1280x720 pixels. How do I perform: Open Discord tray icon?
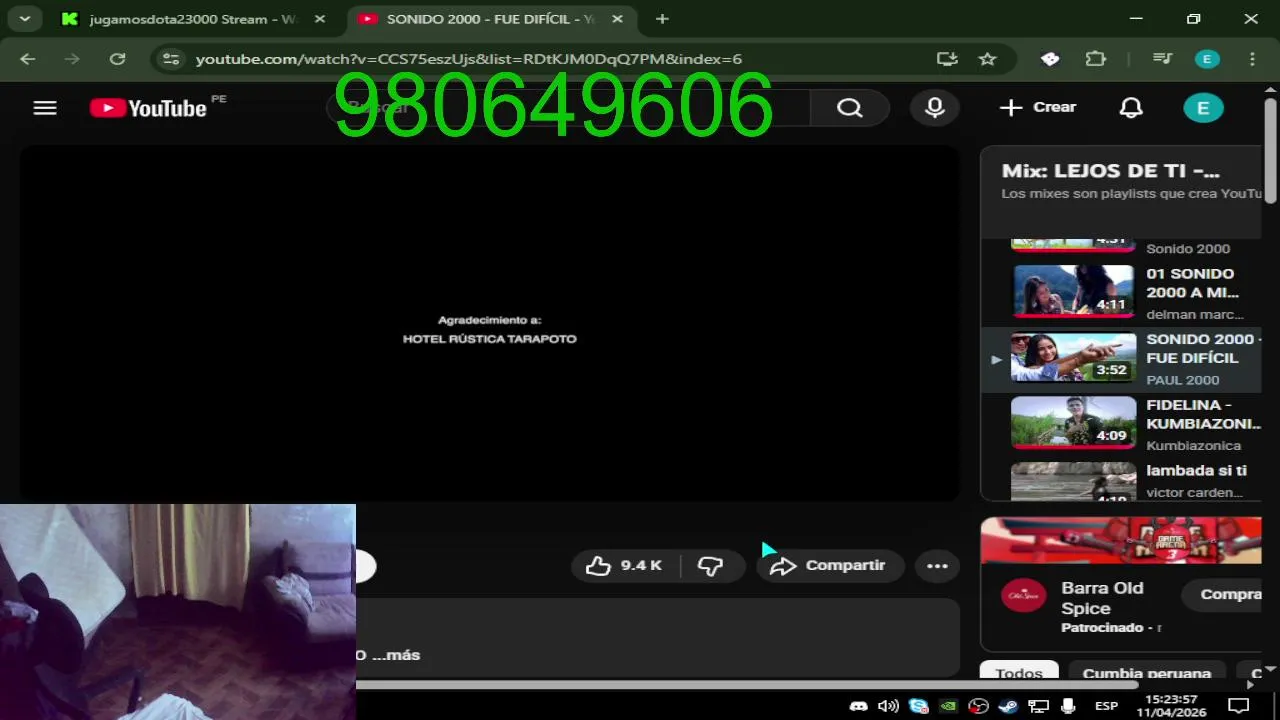[858, 706]
